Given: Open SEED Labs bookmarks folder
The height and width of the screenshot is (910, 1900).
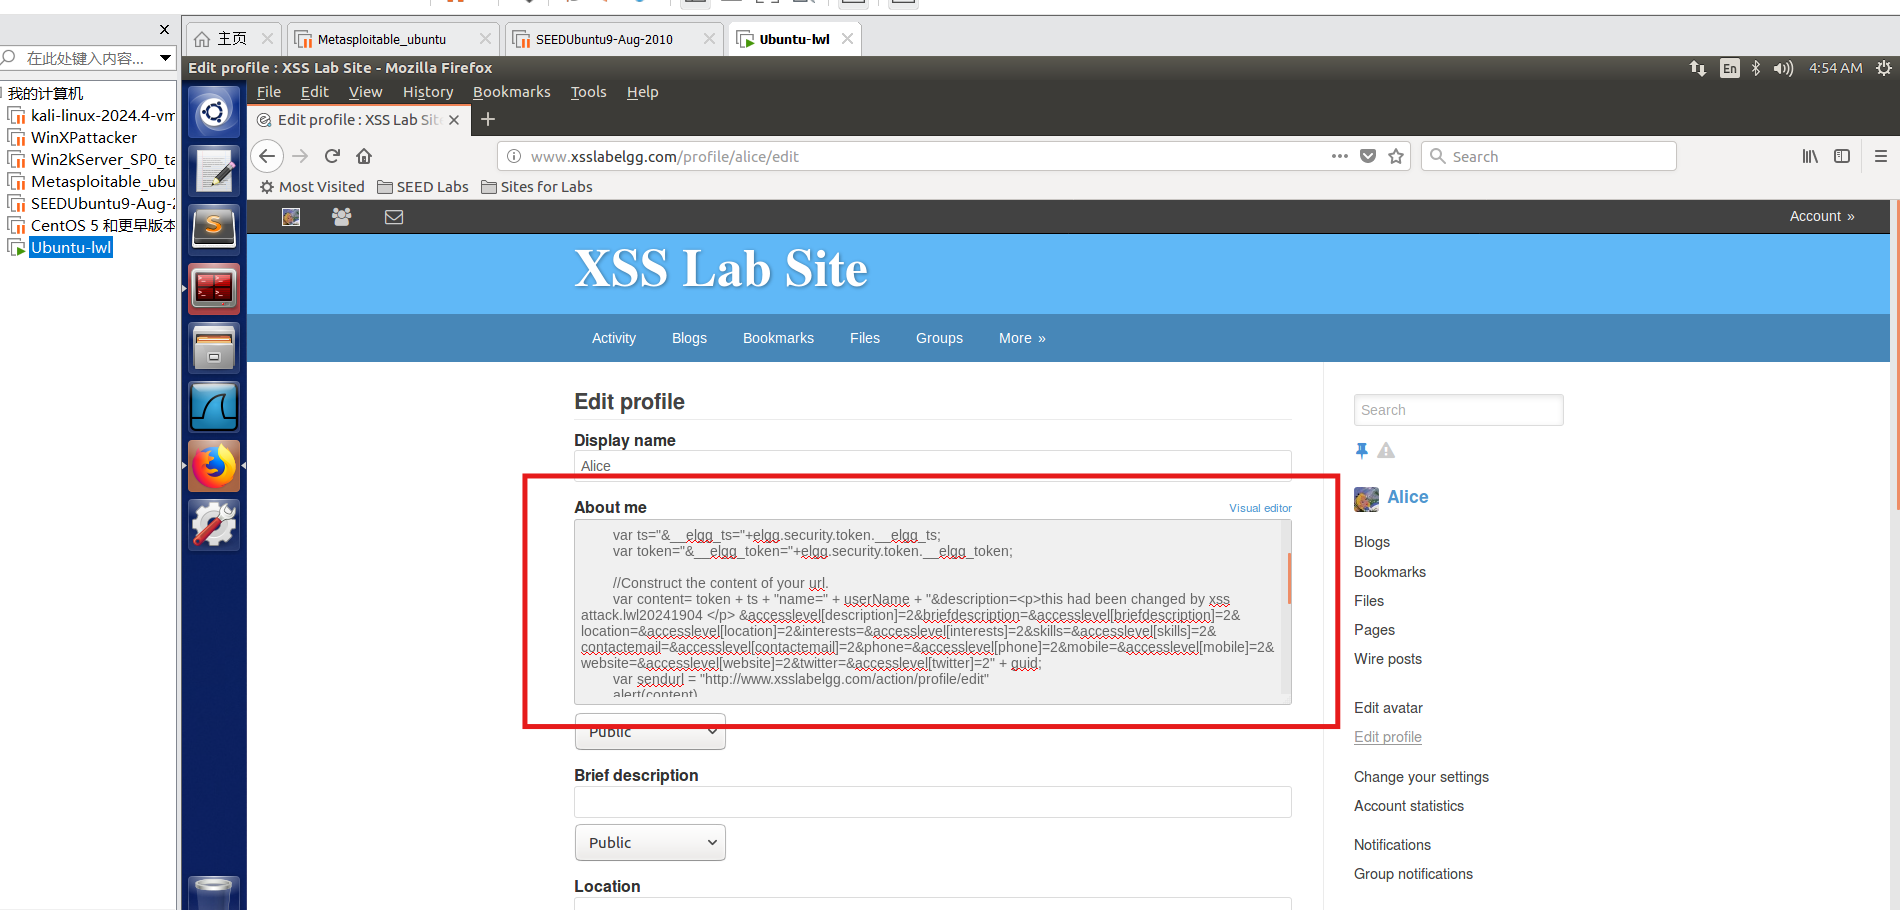Looking at the screenshot, I should point(423,187).
